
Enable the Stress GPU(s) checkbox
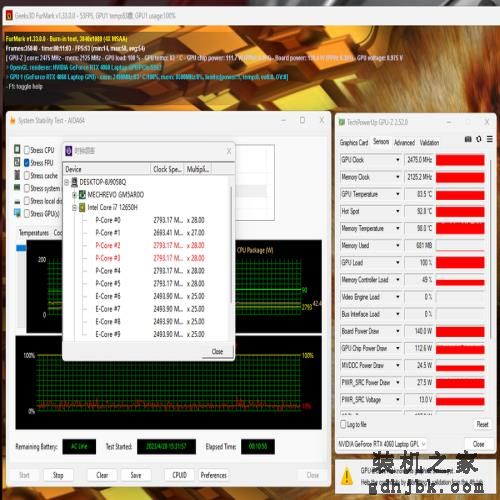[x=27, y=214]
